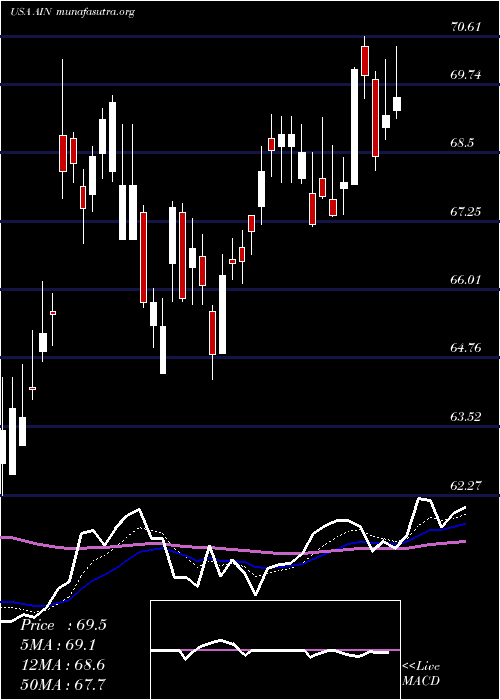Click the 67.25 price axis label
The image size is (500, 700).
pyautogui.click(x=466, y=211)
